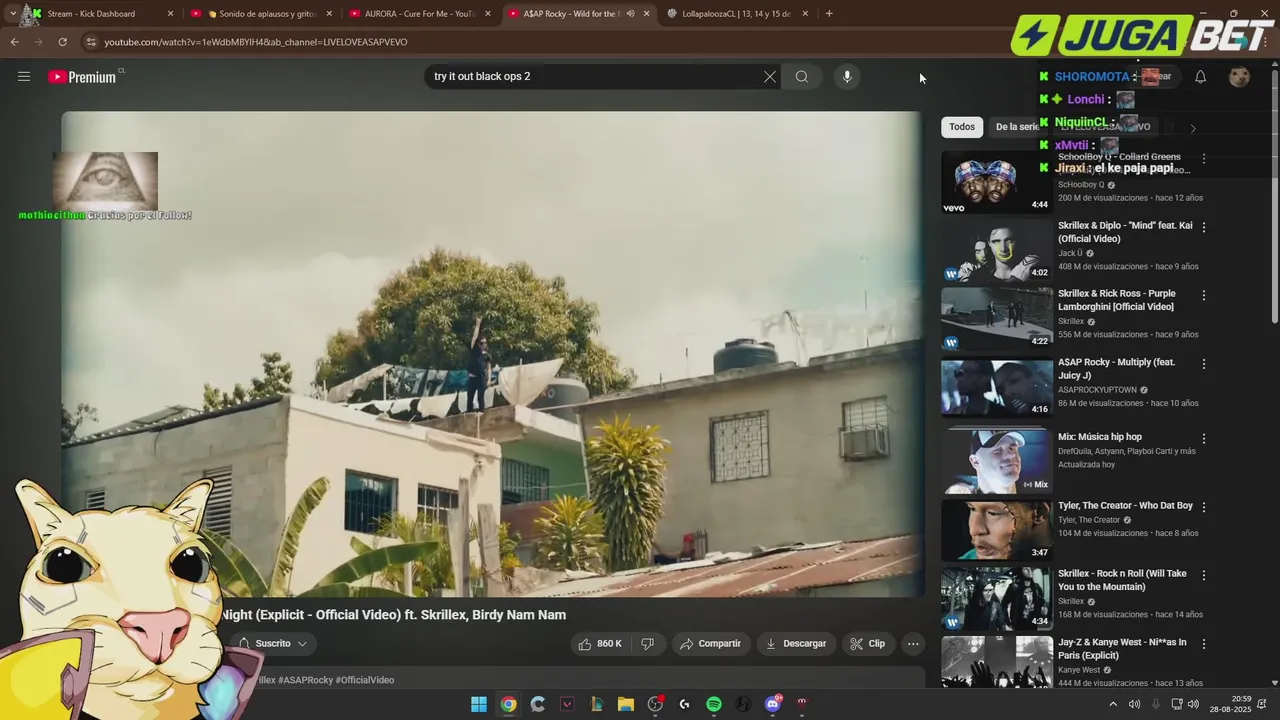Reload the page in Chrome

tap(62, 42)
